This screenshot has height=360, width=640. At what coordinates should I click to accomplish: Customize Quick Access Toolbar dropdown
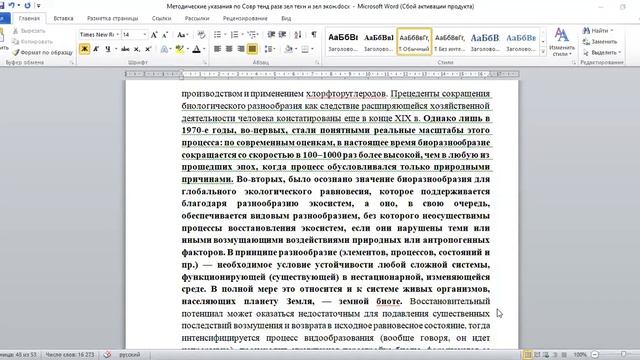[38, 5]
